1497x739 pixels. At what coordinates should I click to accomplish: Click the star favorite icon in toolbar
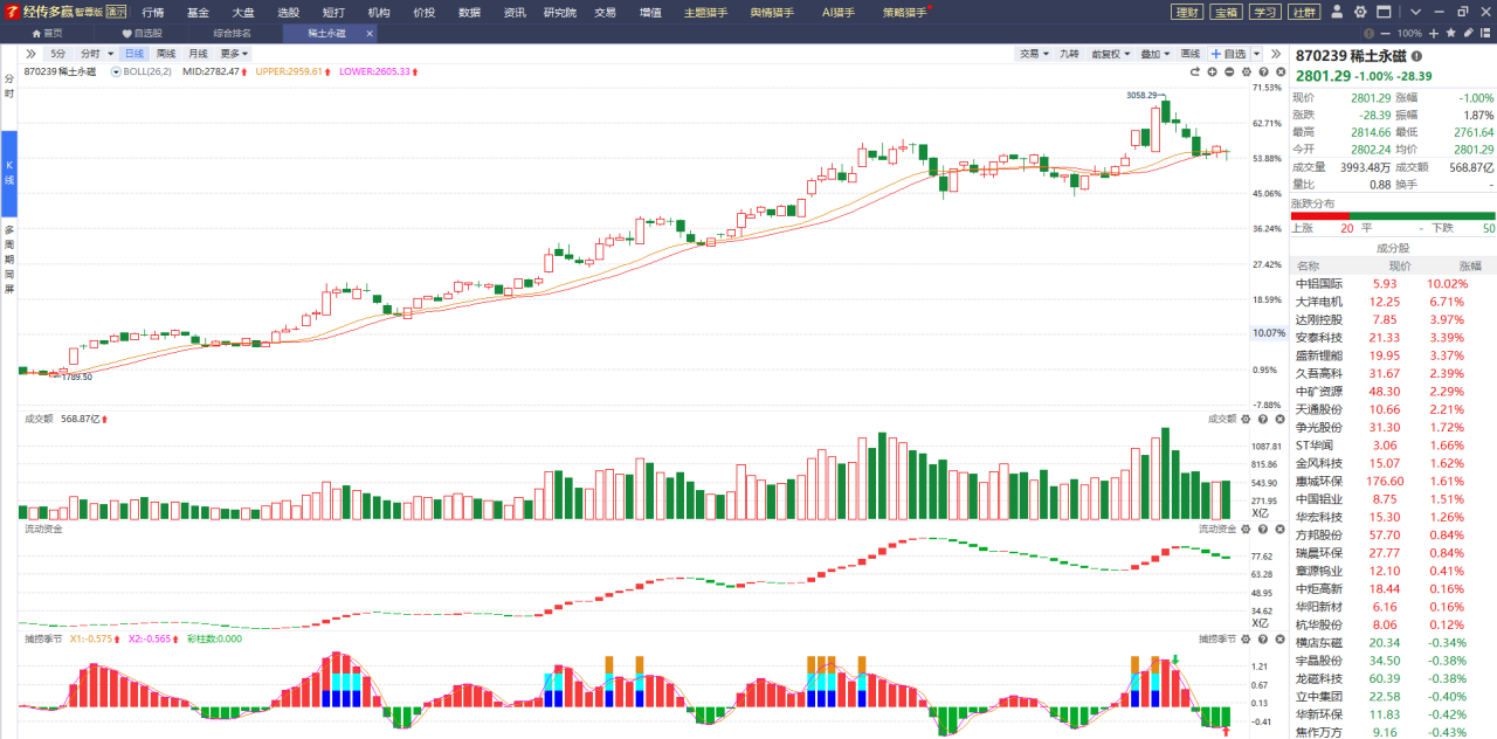pyautogui.click(x=1451, y=33)
